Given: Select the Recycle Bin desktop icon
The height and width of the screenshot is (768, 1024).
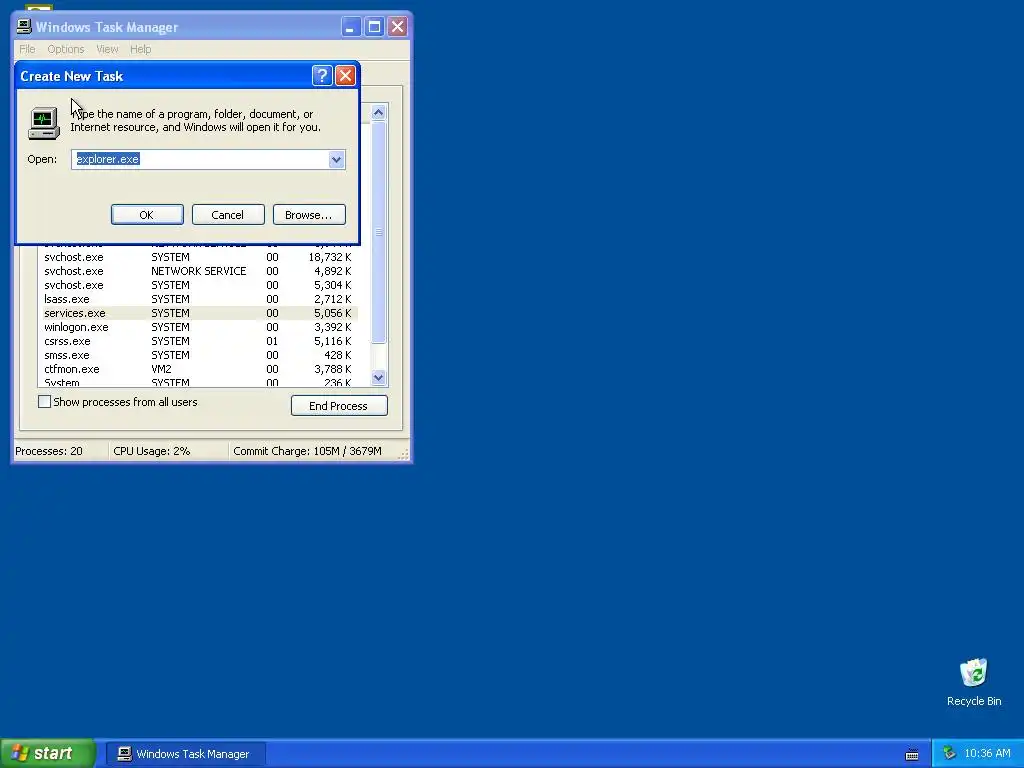Looking at the screenshot, I should 974,682.
